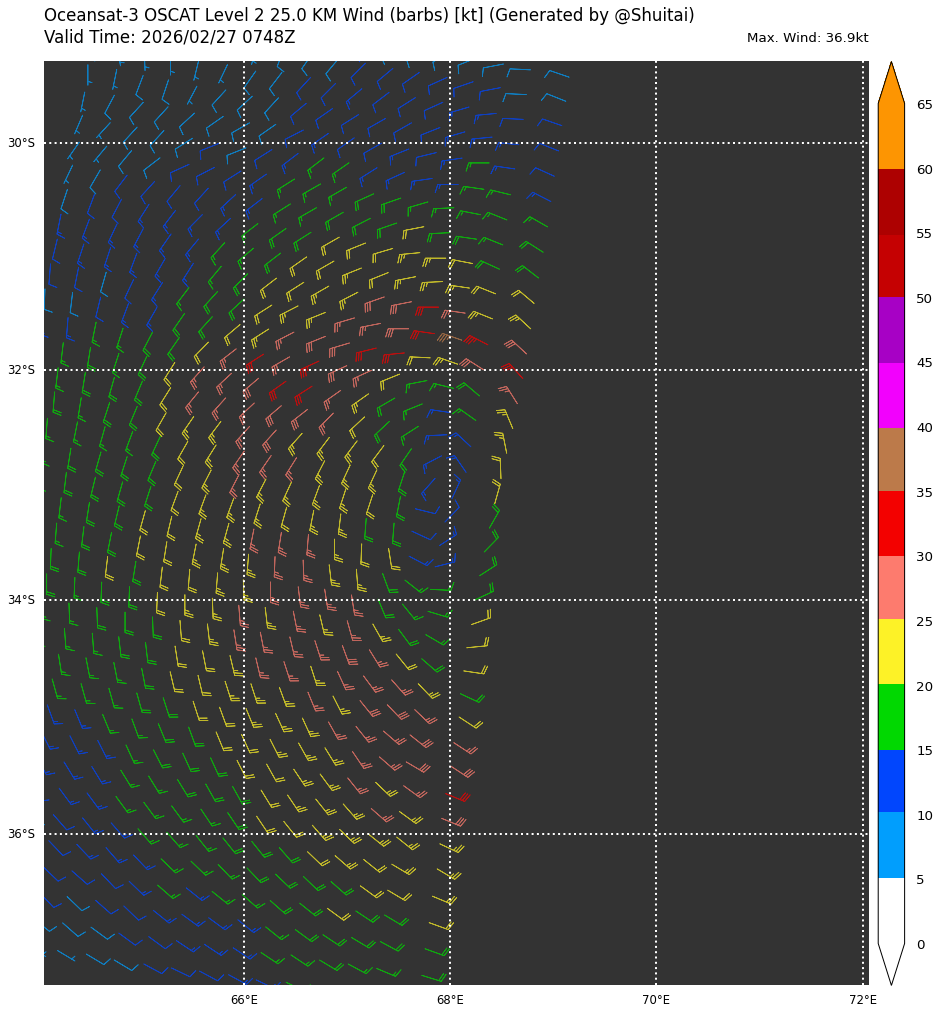
Task: Click the magenta 40–45 kt colorbar band
Action: pos(891,395)
